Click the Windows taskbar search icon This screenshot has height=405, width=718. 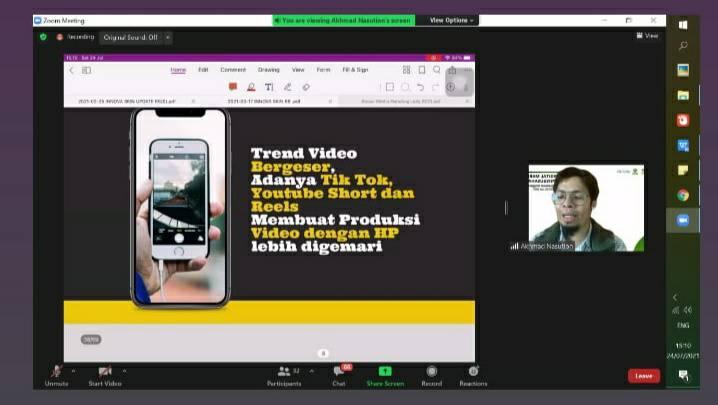click(x=683, y=46)
